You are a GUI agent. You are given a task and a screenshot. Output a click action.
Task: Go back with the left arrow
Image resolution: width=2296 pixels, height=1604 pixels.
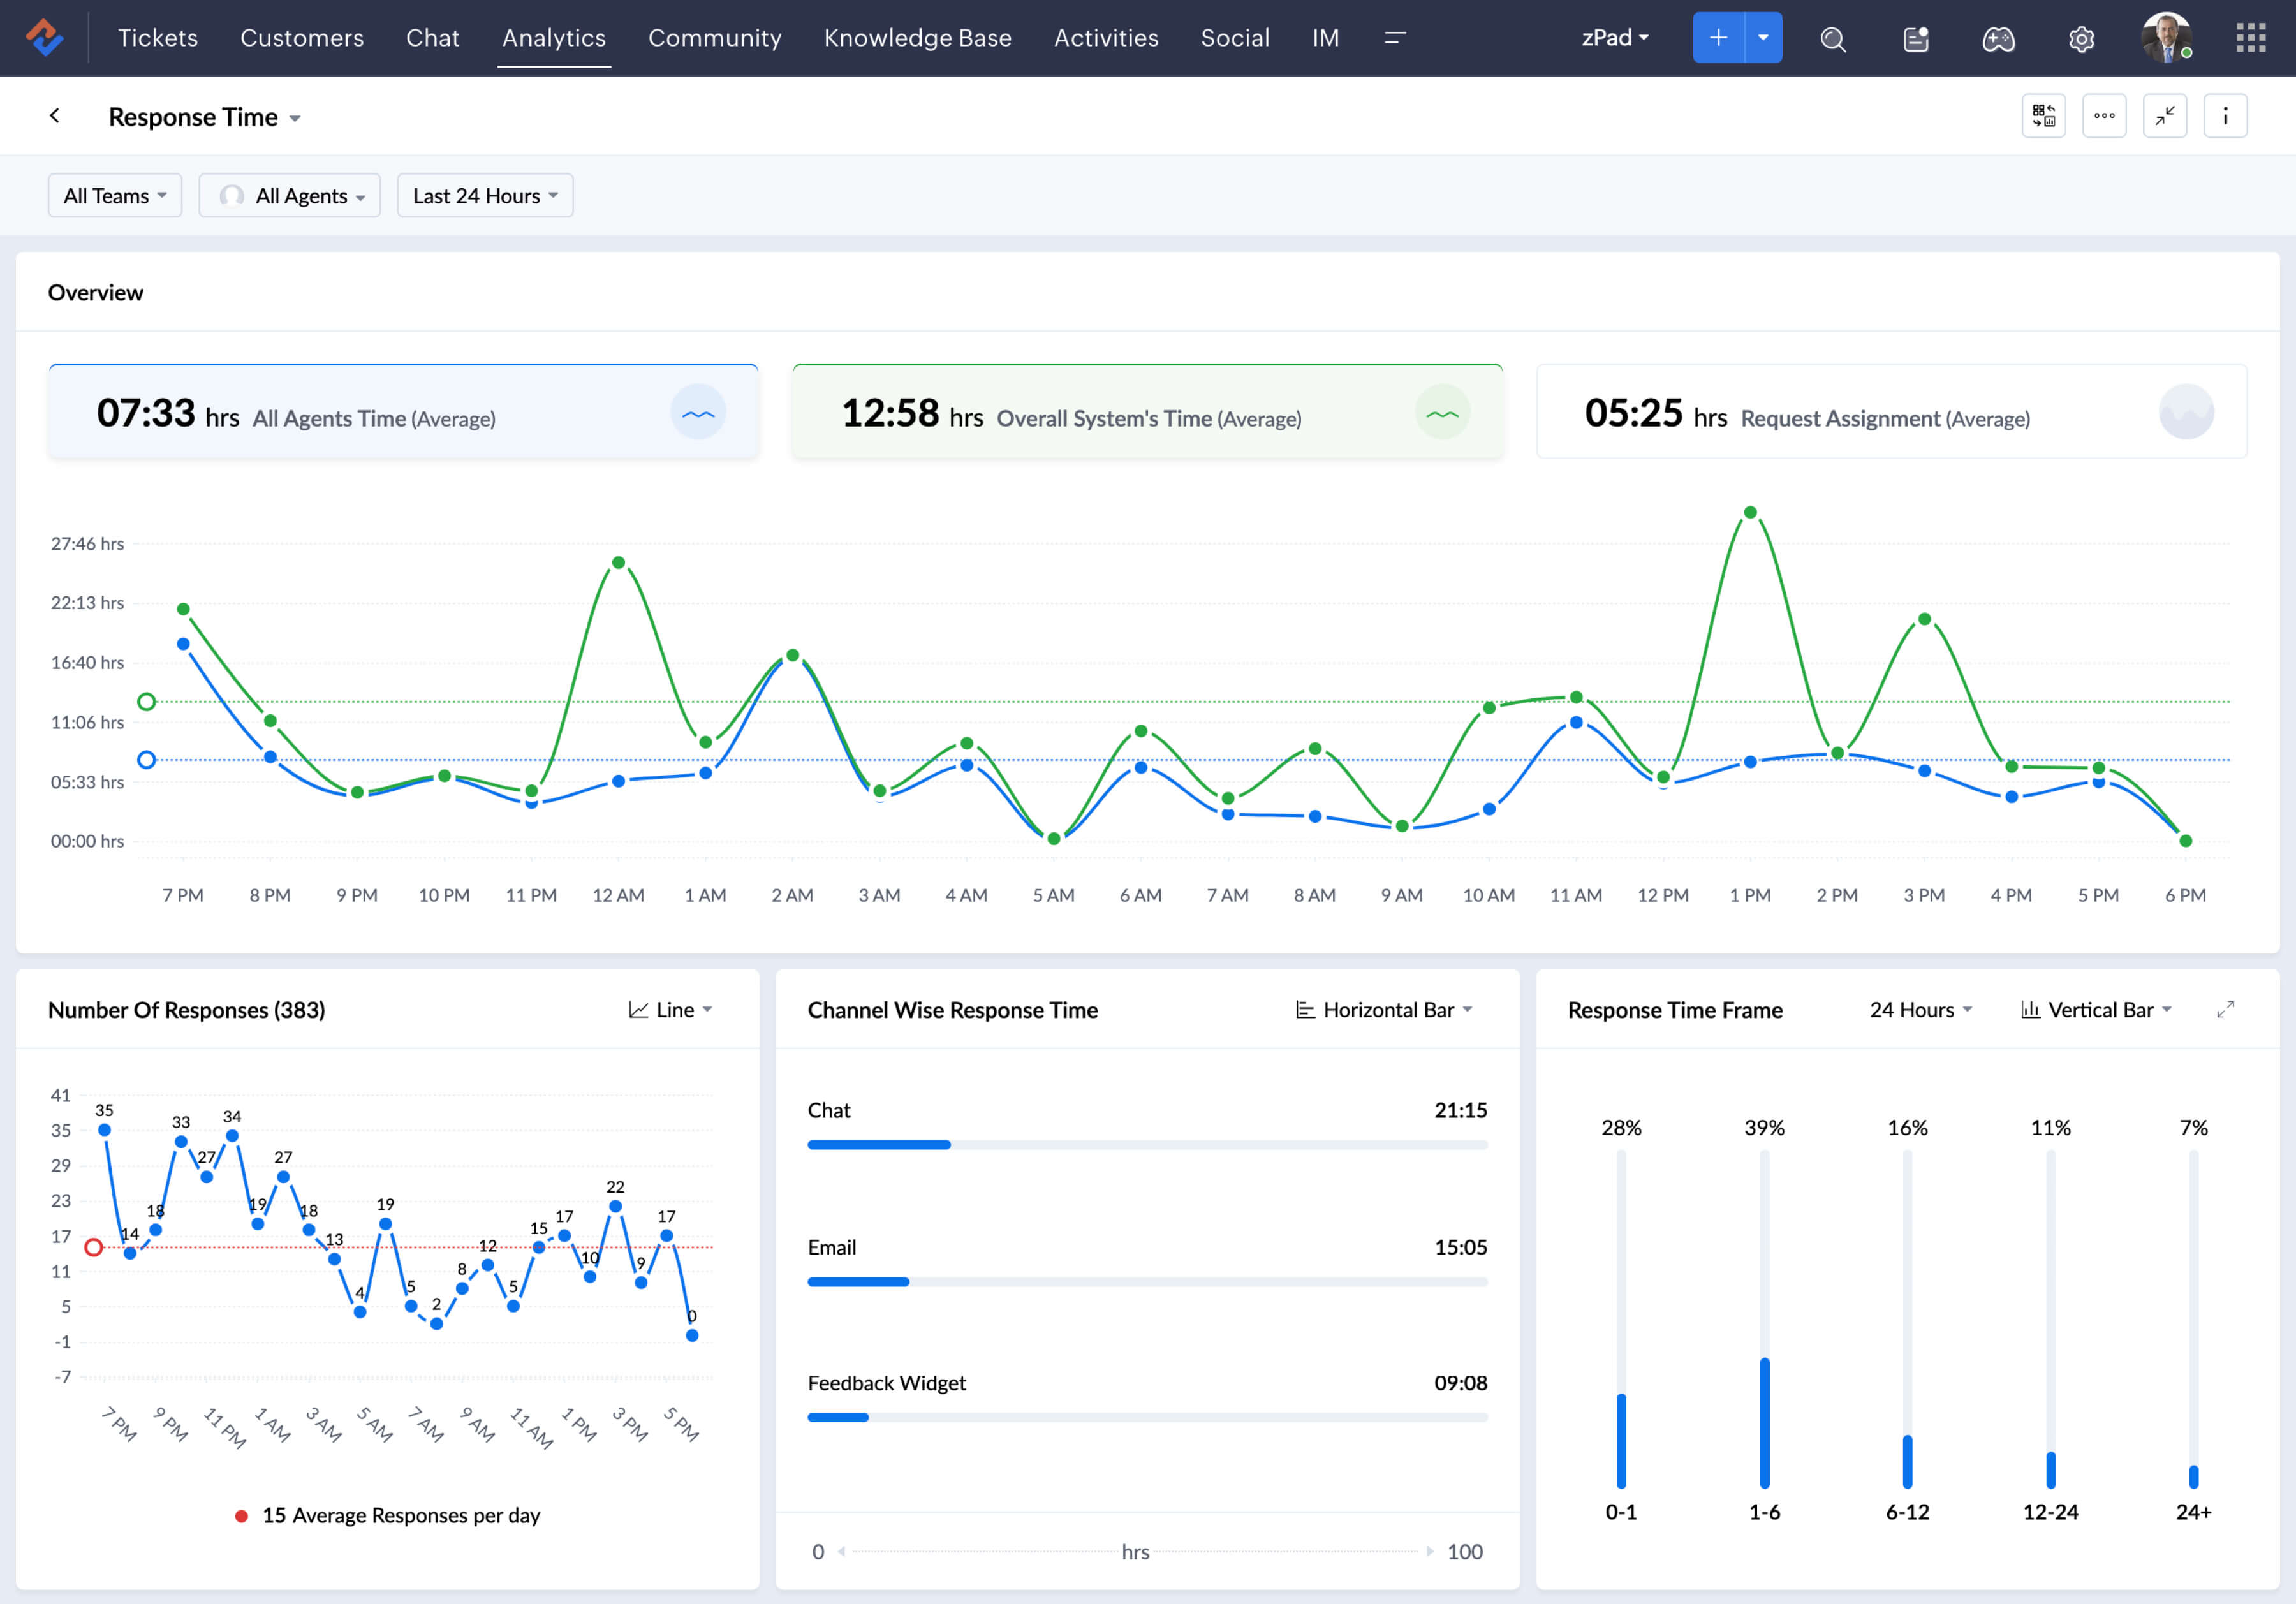pos(55,116)
